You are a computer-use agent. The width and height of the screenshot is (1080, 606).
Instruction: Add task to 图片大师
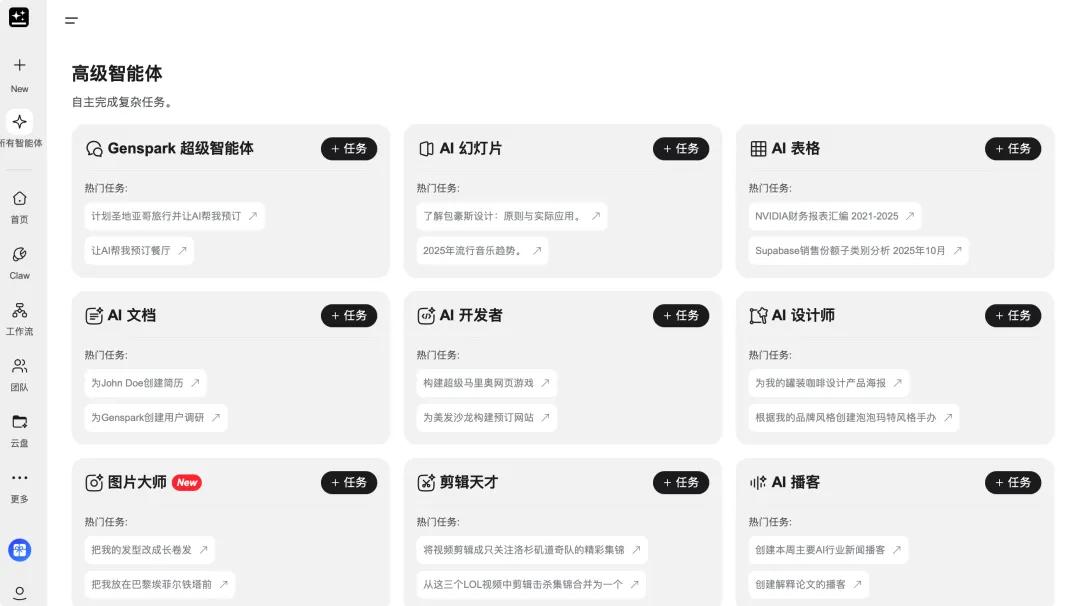(x=349, y=482)
